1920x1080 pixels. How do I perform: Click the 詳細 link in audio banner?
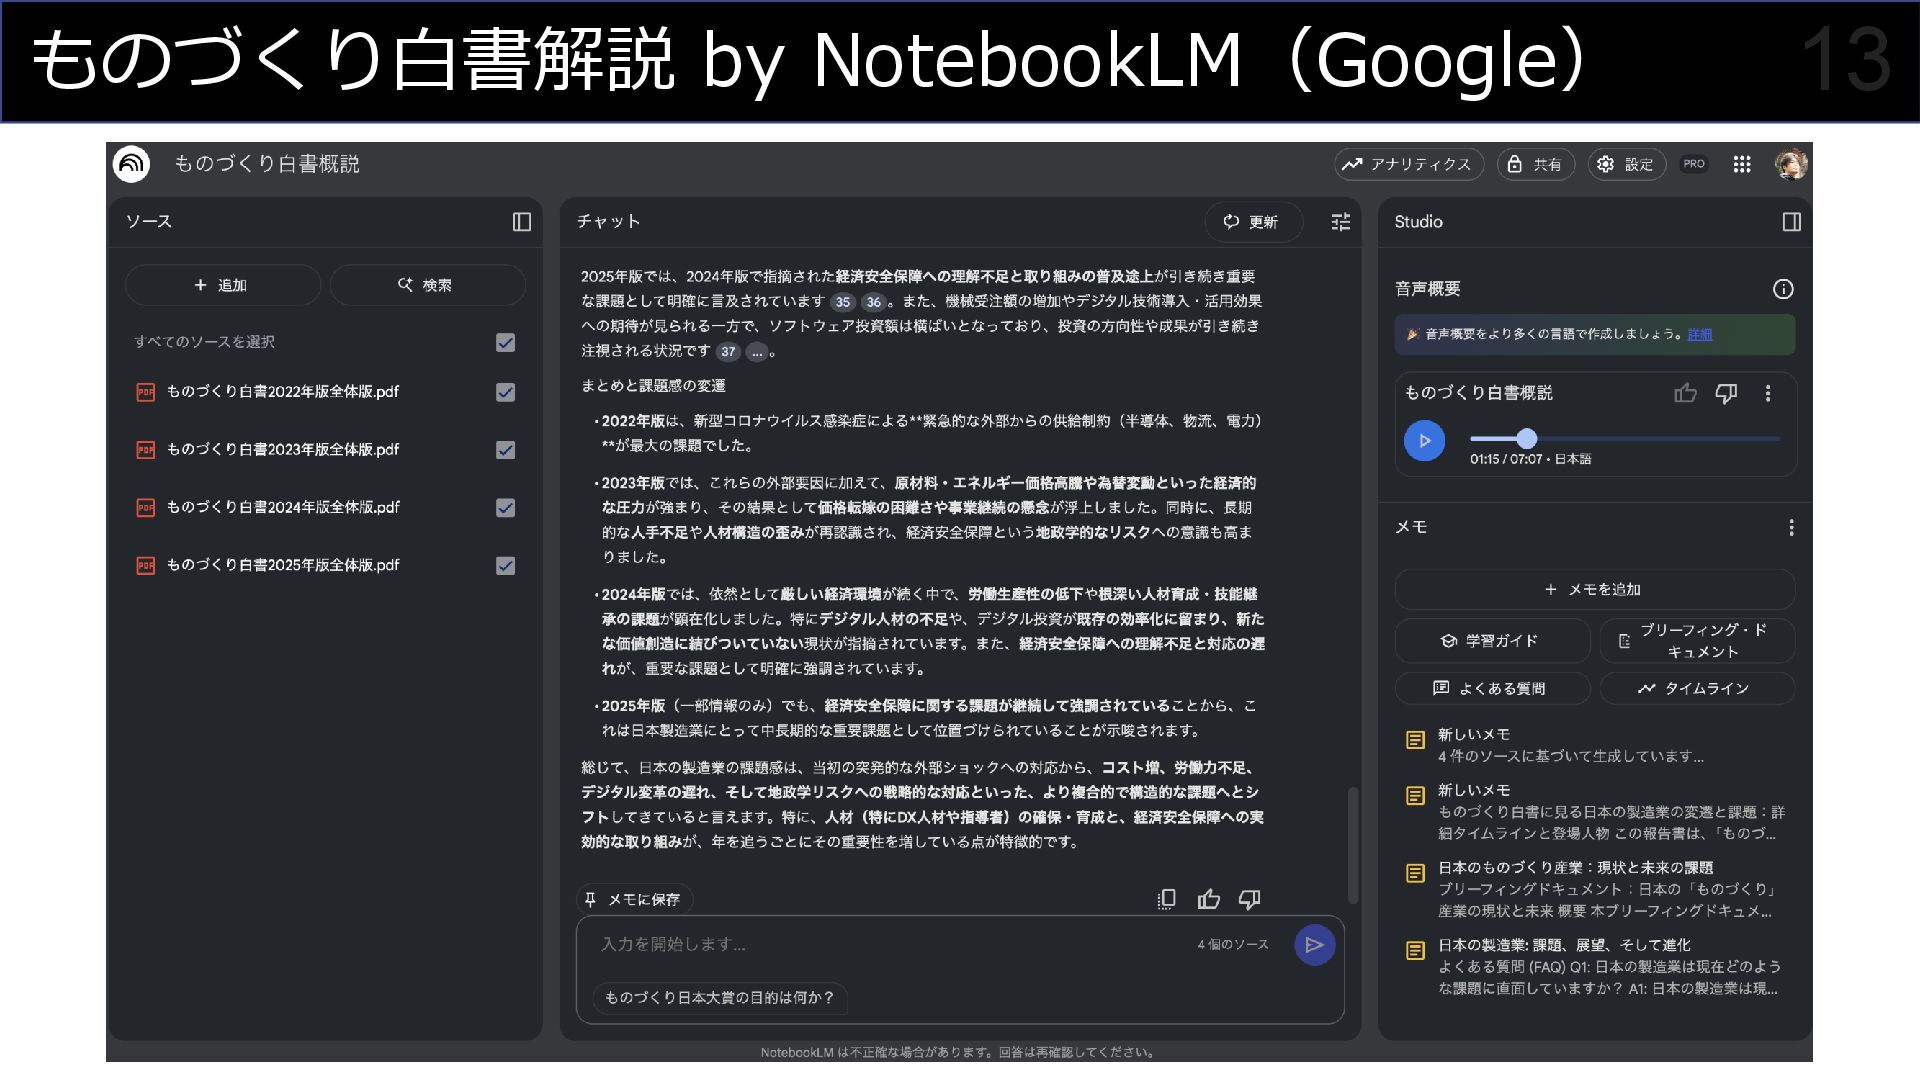pyautogui.click(x=1699, y=334)
